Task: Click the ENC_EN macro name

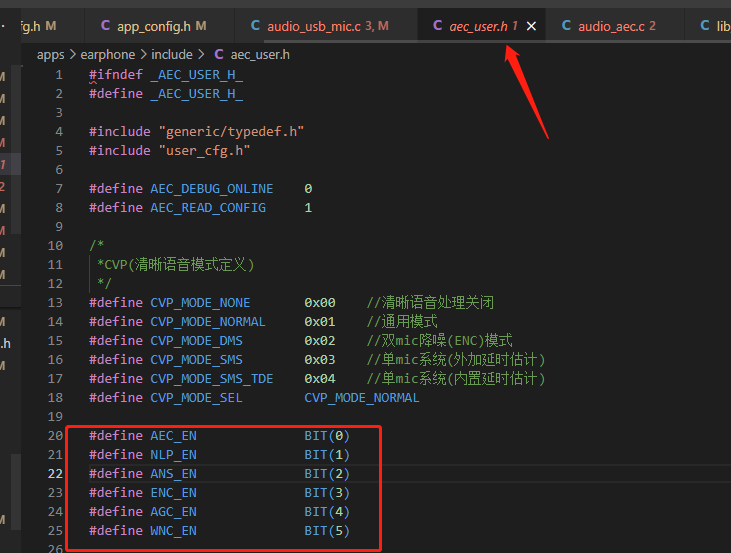Action: pos(173,493)
